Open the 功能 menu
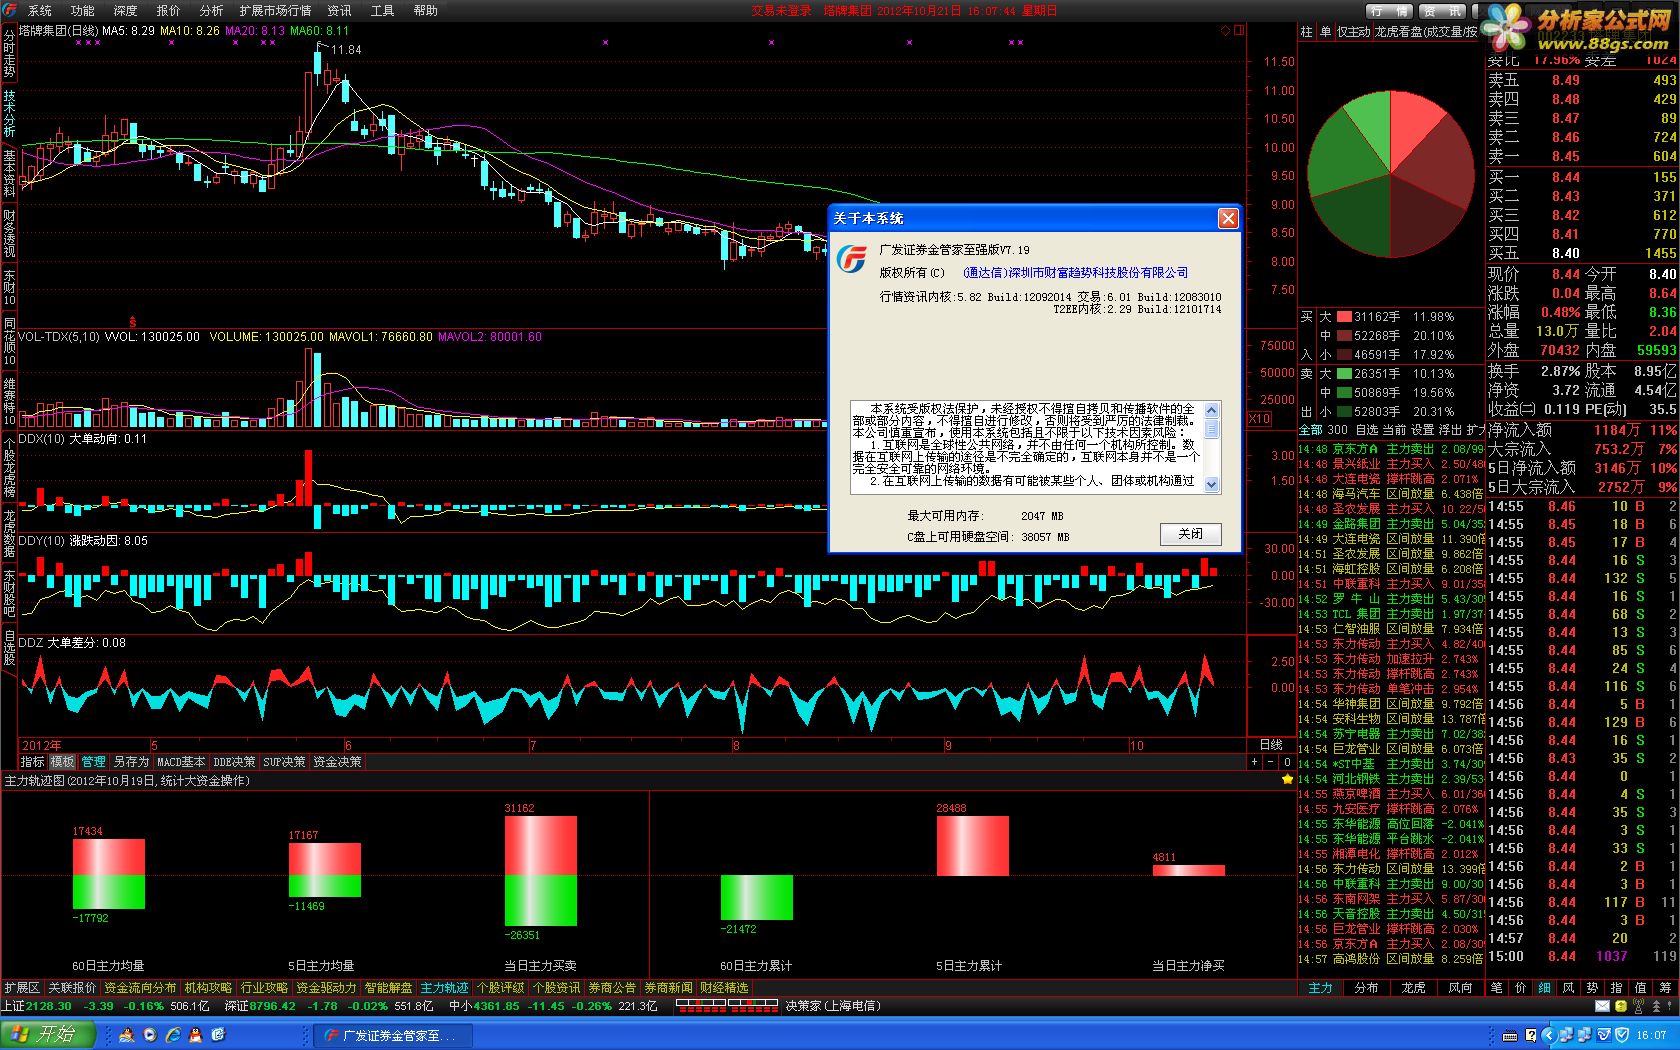 tap(82, 10)
